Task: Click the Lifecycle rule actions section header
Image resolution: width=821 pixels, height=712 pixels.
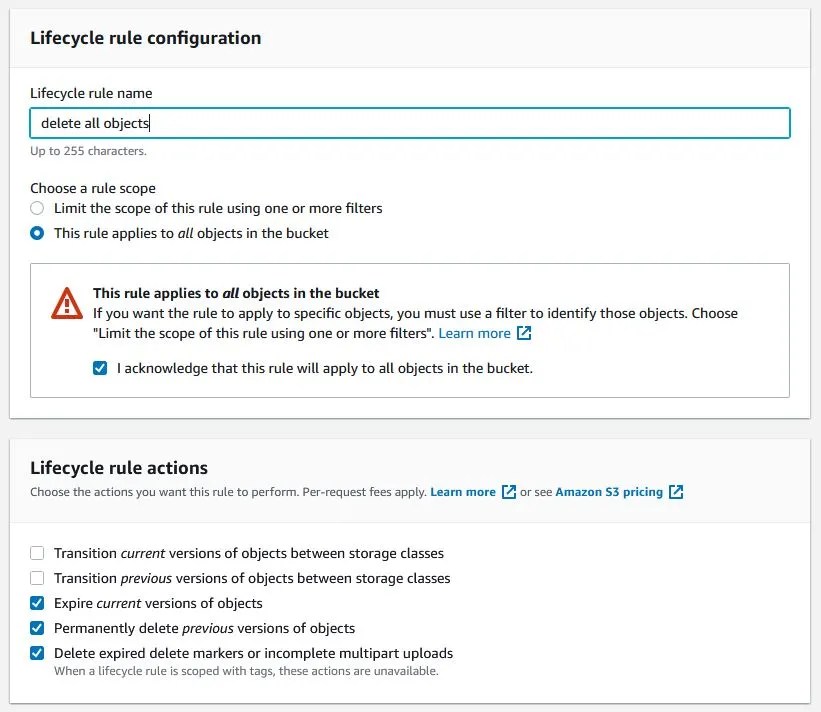Action: click(x=120, y=467)
